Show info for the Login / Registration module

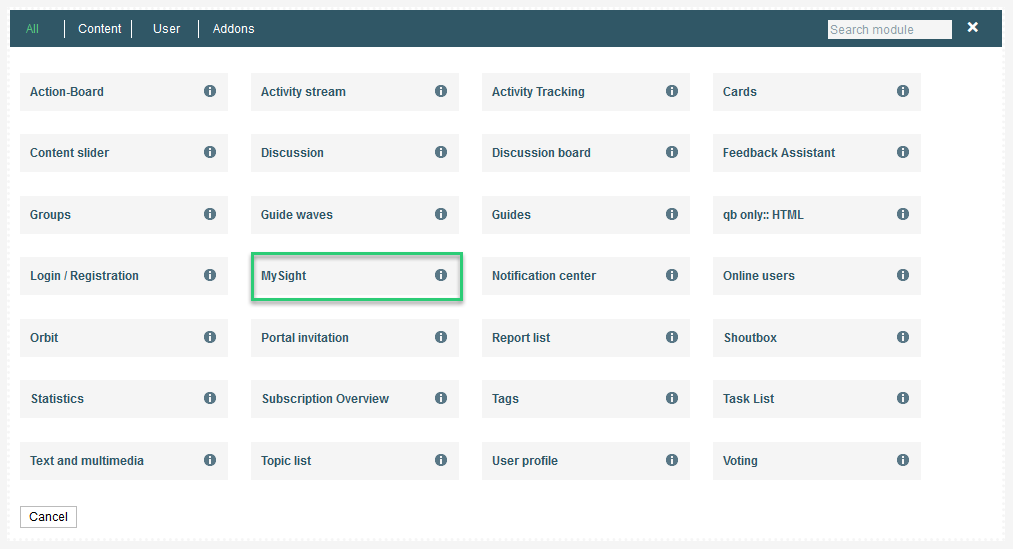(210, 275)
